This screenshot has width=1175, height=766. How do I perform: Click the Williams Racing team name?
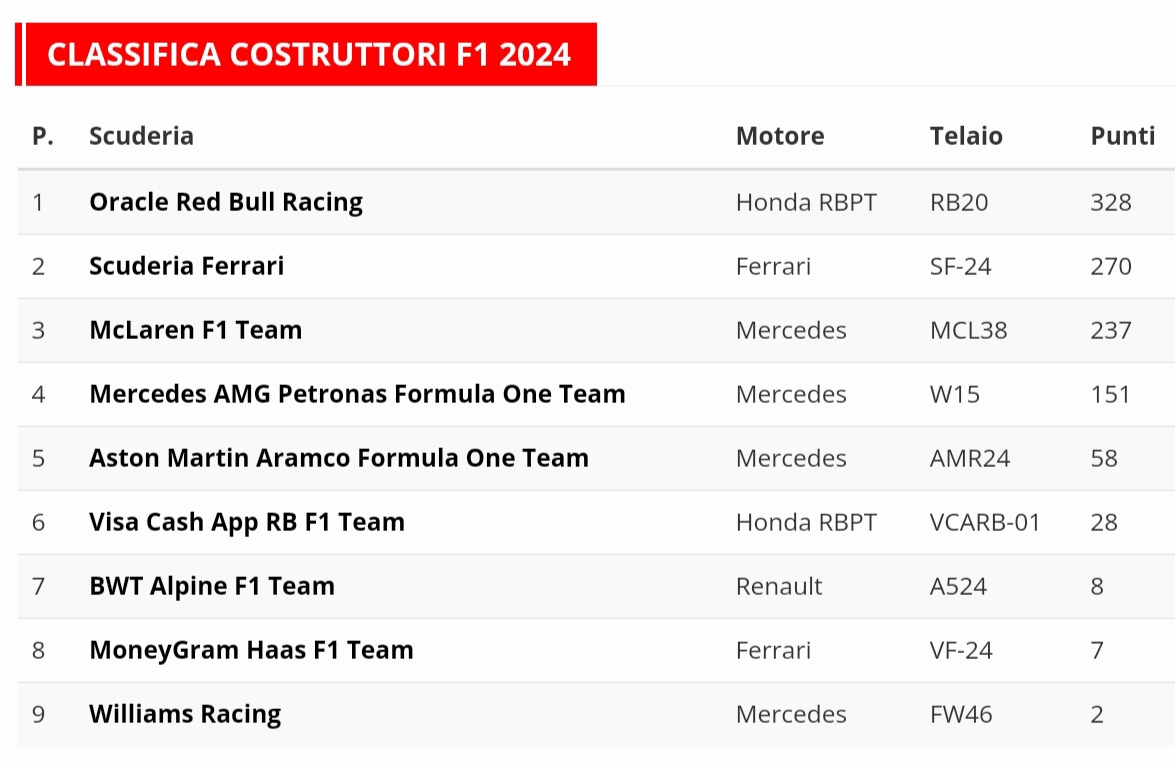[x=185, y=714]
